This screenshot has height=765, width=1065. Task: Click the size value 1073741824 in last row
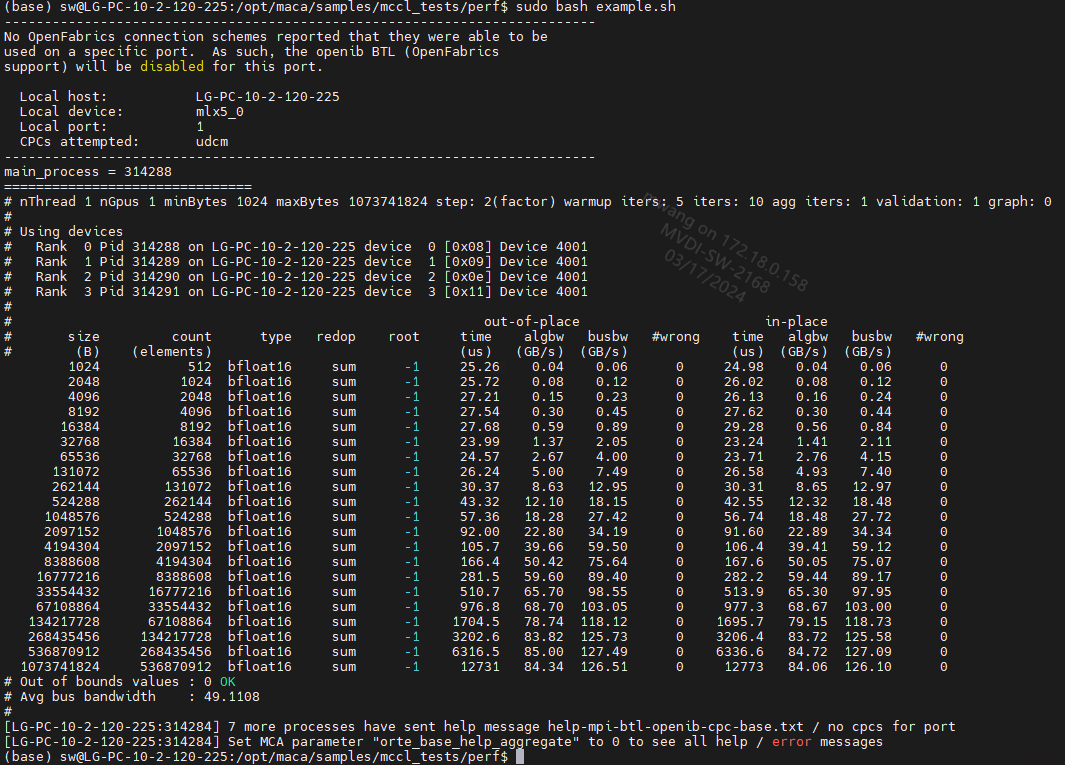(x=60, y=666)
